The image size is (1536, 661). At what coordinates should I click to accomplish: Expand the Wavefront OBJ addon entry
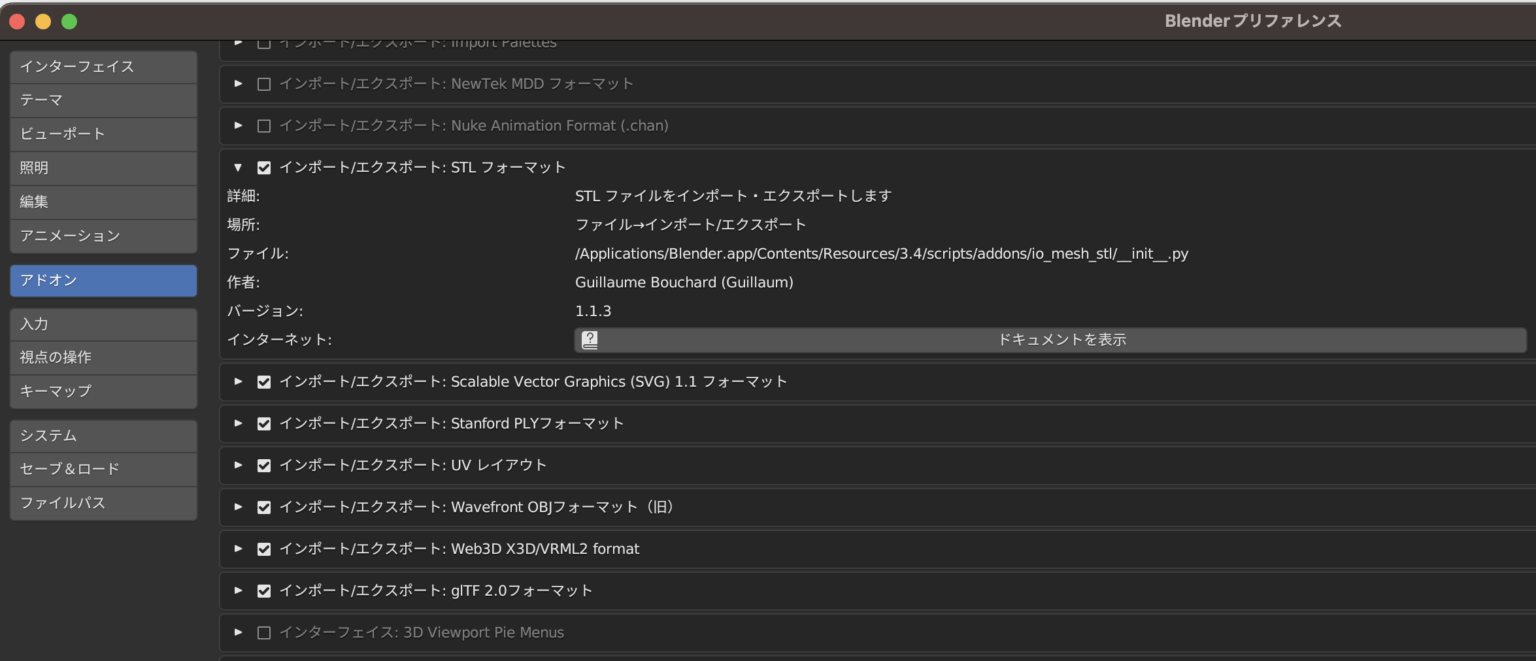(x=238, y=507)
